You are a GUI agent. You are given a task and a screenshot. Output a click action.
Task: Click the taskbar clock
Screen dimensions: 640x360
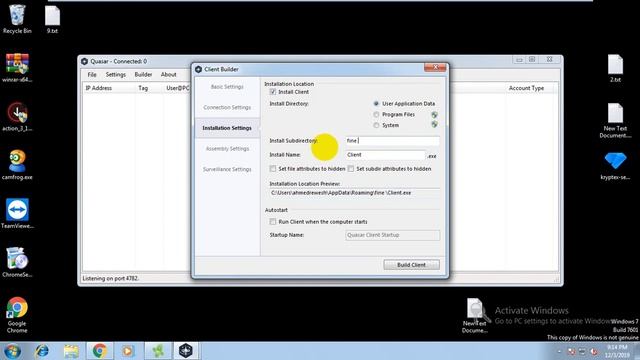618,351
